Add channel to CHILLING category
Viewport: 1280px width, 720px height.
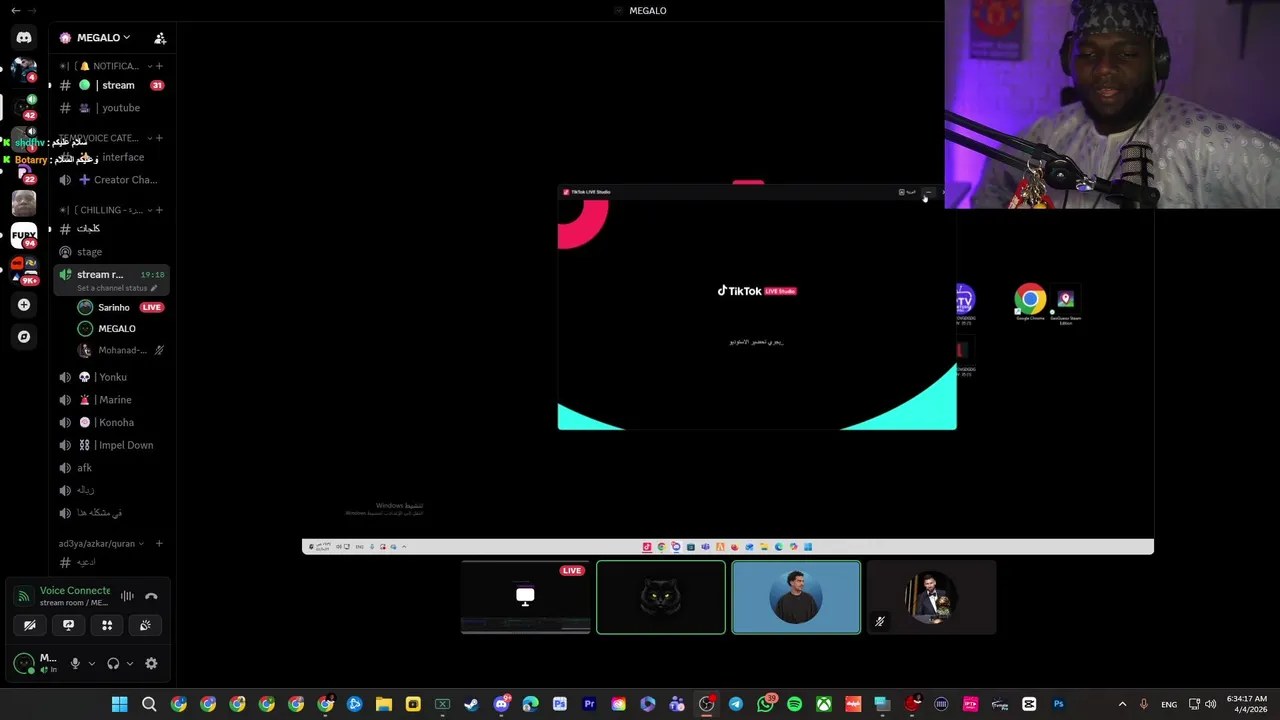pos(159,210)
